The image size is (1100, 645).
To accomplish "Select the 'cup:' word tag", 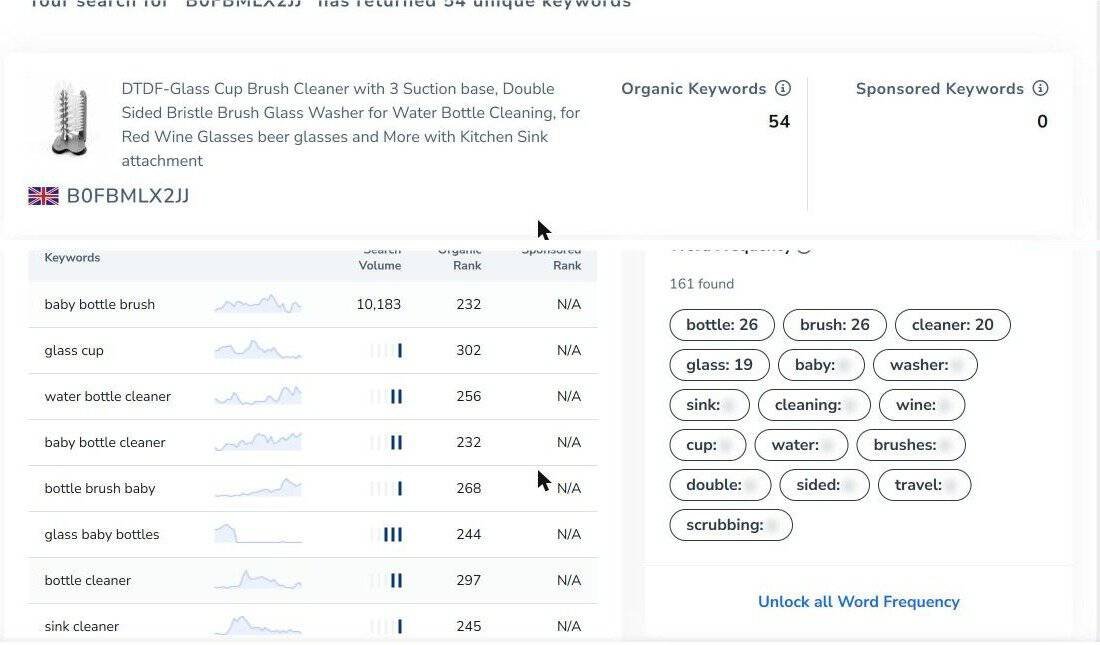I will 708,445.
